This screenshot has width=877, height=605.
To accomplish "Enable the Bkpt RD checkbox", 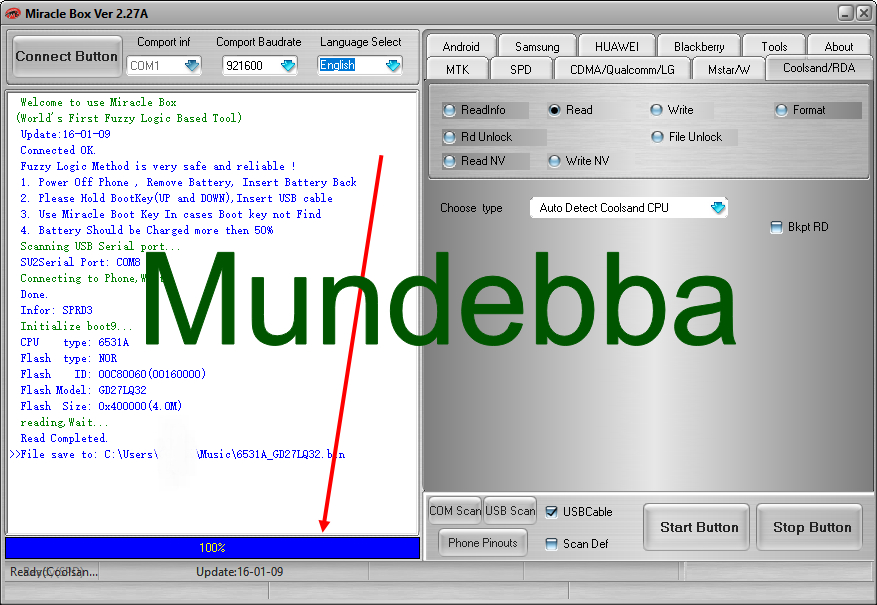I will click(x=776, y=227).
